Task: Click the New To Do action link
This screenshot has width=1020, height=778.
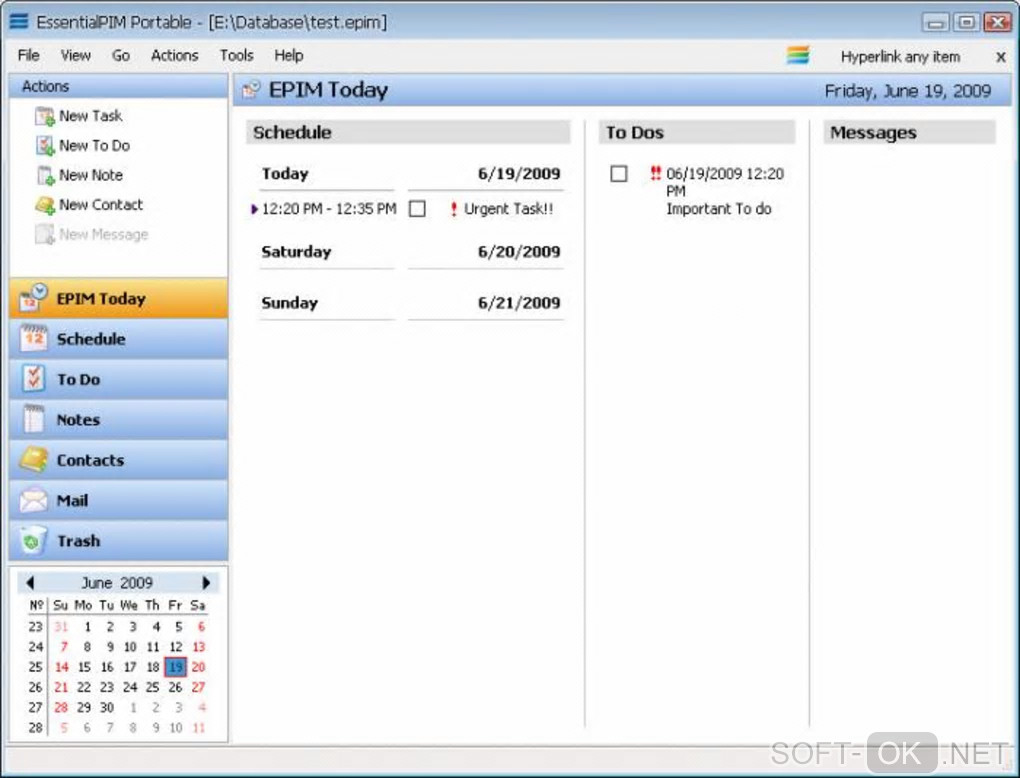Action: tap(94, 146)
